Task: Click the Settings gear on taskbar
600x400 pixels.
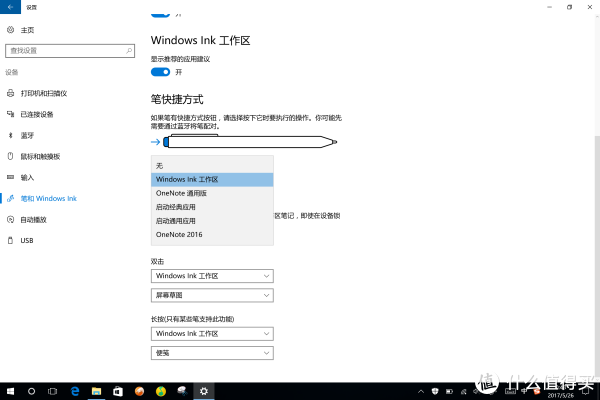Action: [204, 391]
